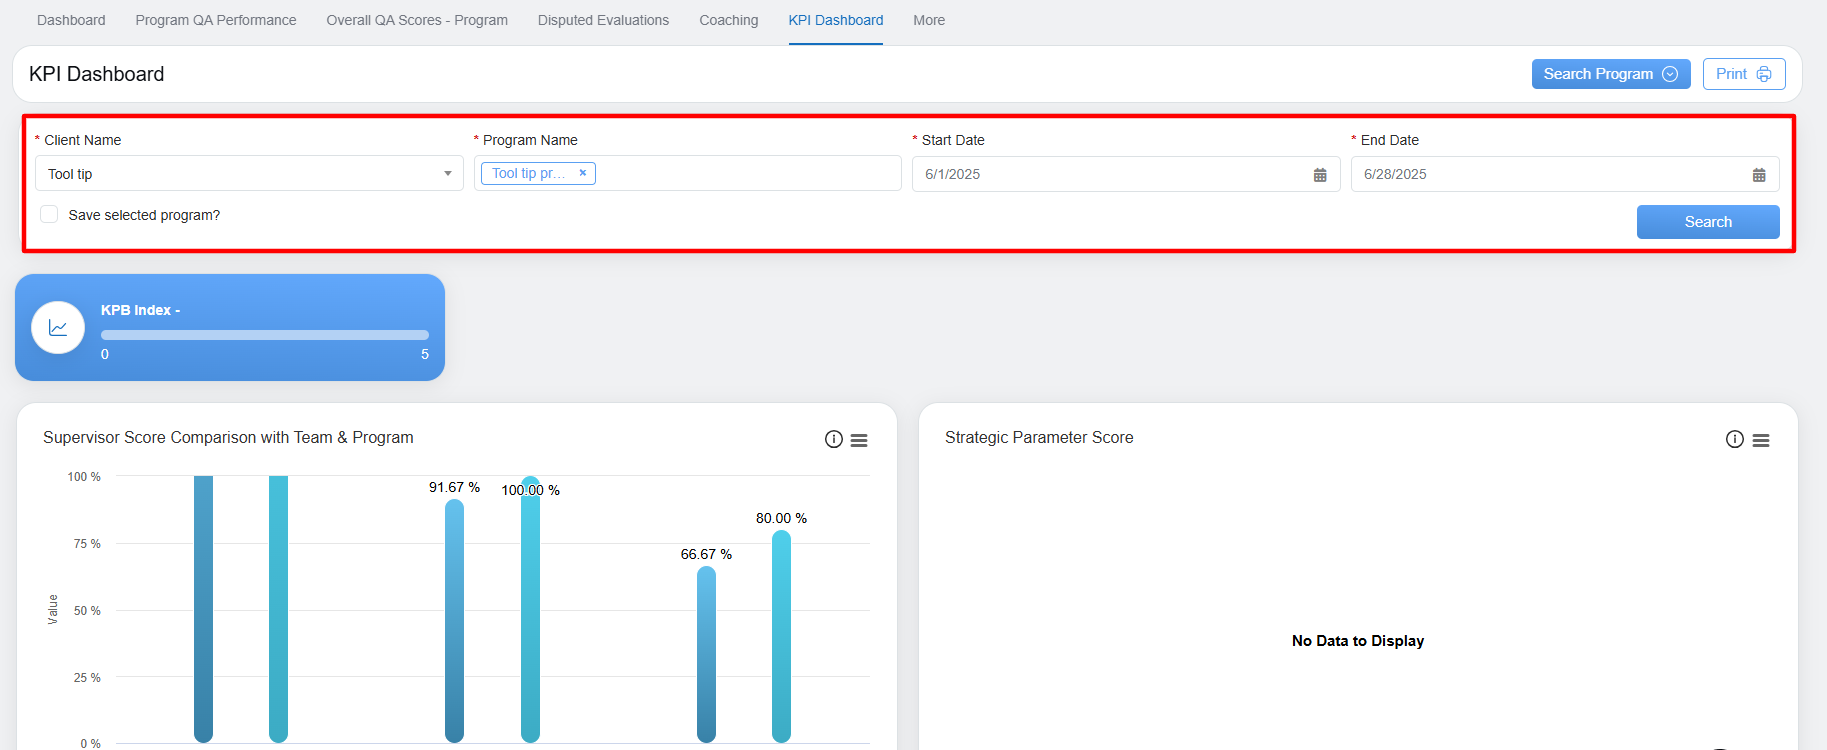The width and height of the screenshot is (1827, 750).
Task: Open info icon on Supervisor Score chart
Action: point(833,439)
